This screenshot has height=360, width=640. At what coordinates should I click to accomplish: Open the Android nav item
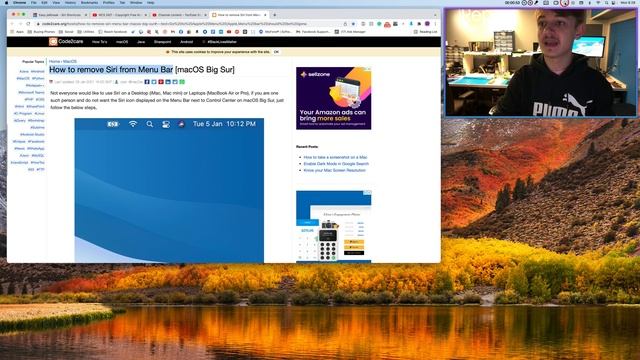(187, 42)
